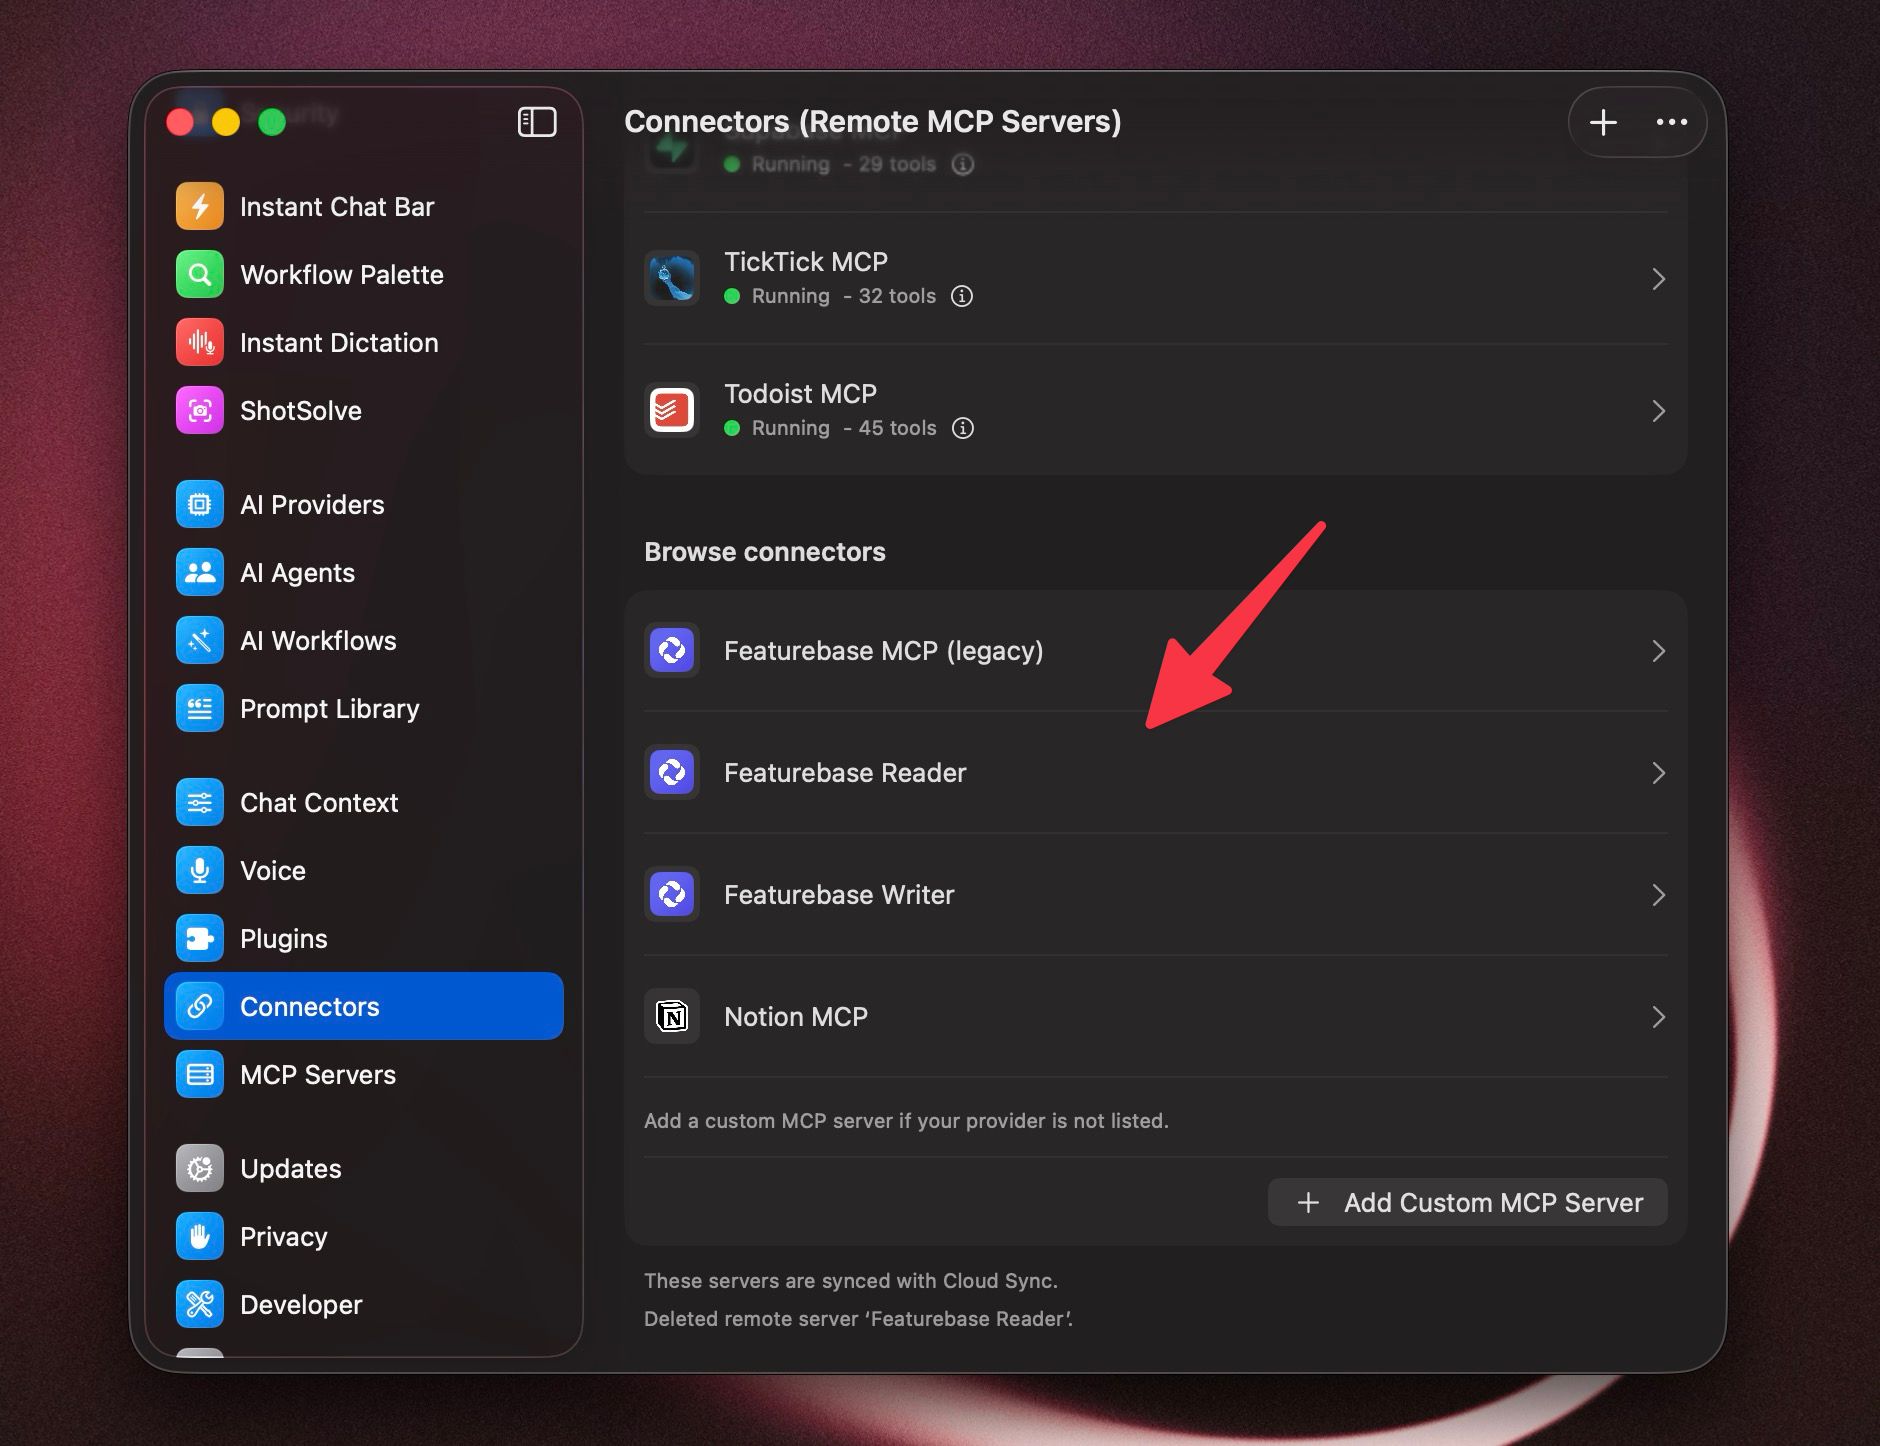Expand the Featurebase MCP (legacy) chevron
This screenshot has width=1880, height=1446.
(1658, 651)
